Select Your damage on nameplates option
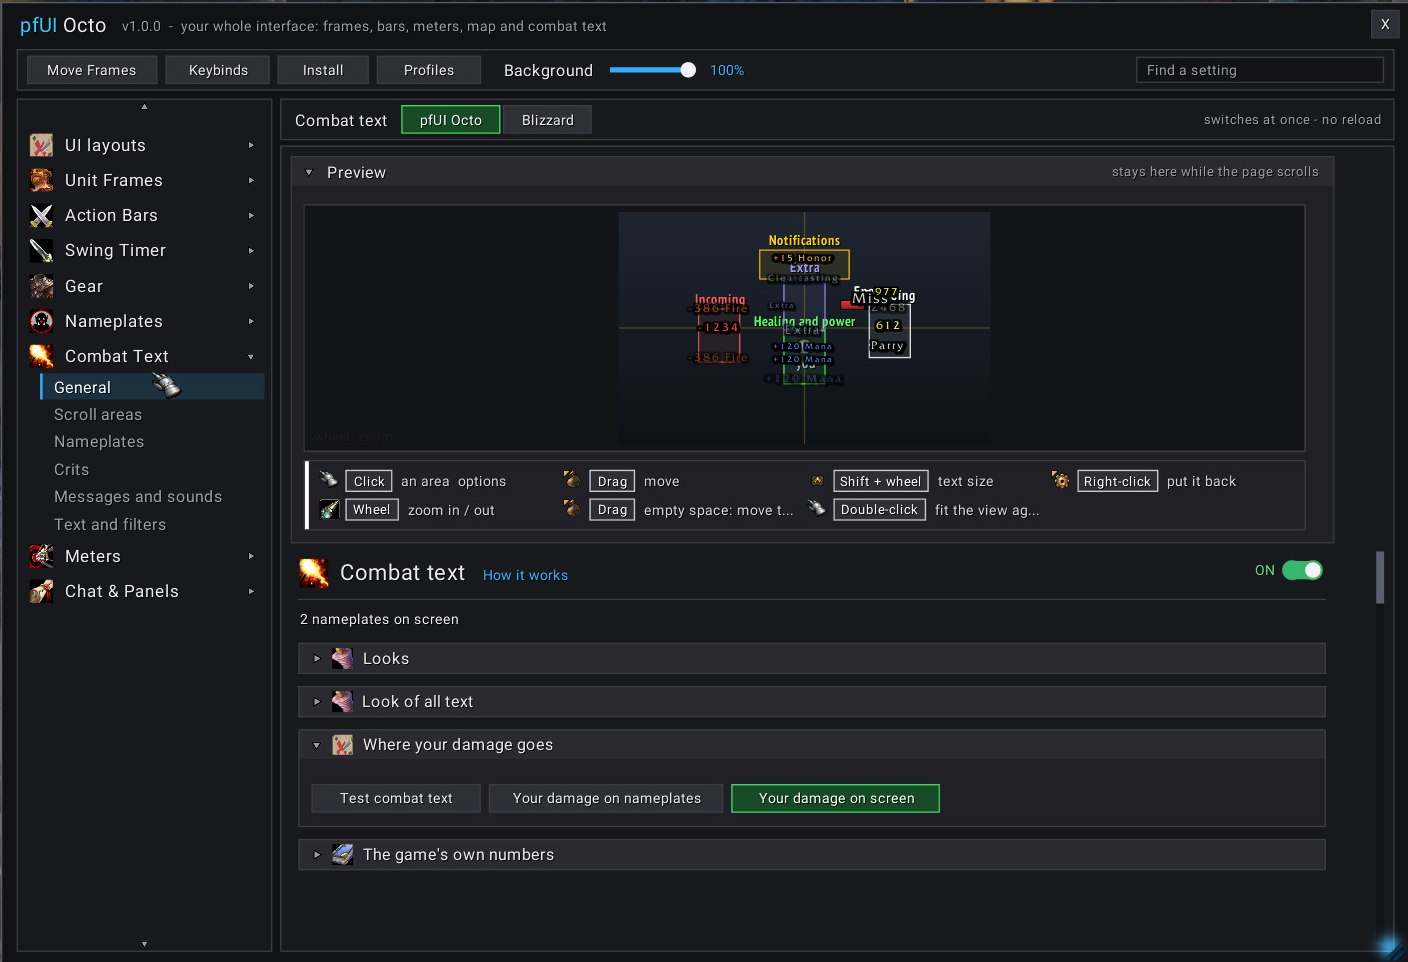The height and width of the screenshot is (962, 1408). [606, 798]
